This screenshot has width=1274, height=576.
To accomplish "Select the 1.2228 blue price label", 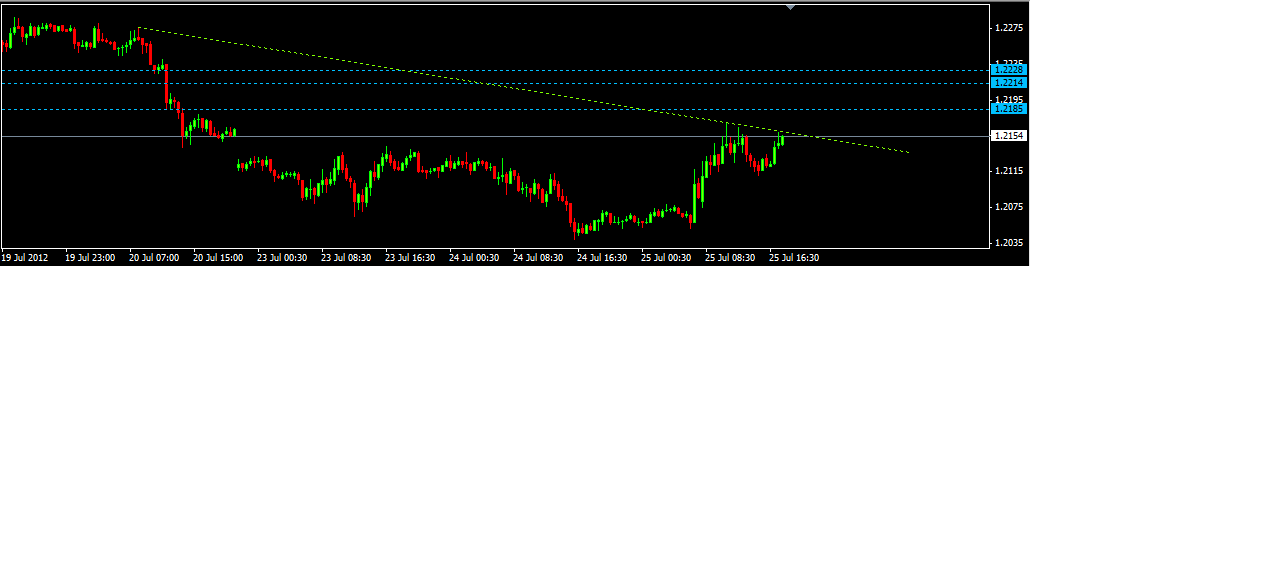I will (1008, 70).
